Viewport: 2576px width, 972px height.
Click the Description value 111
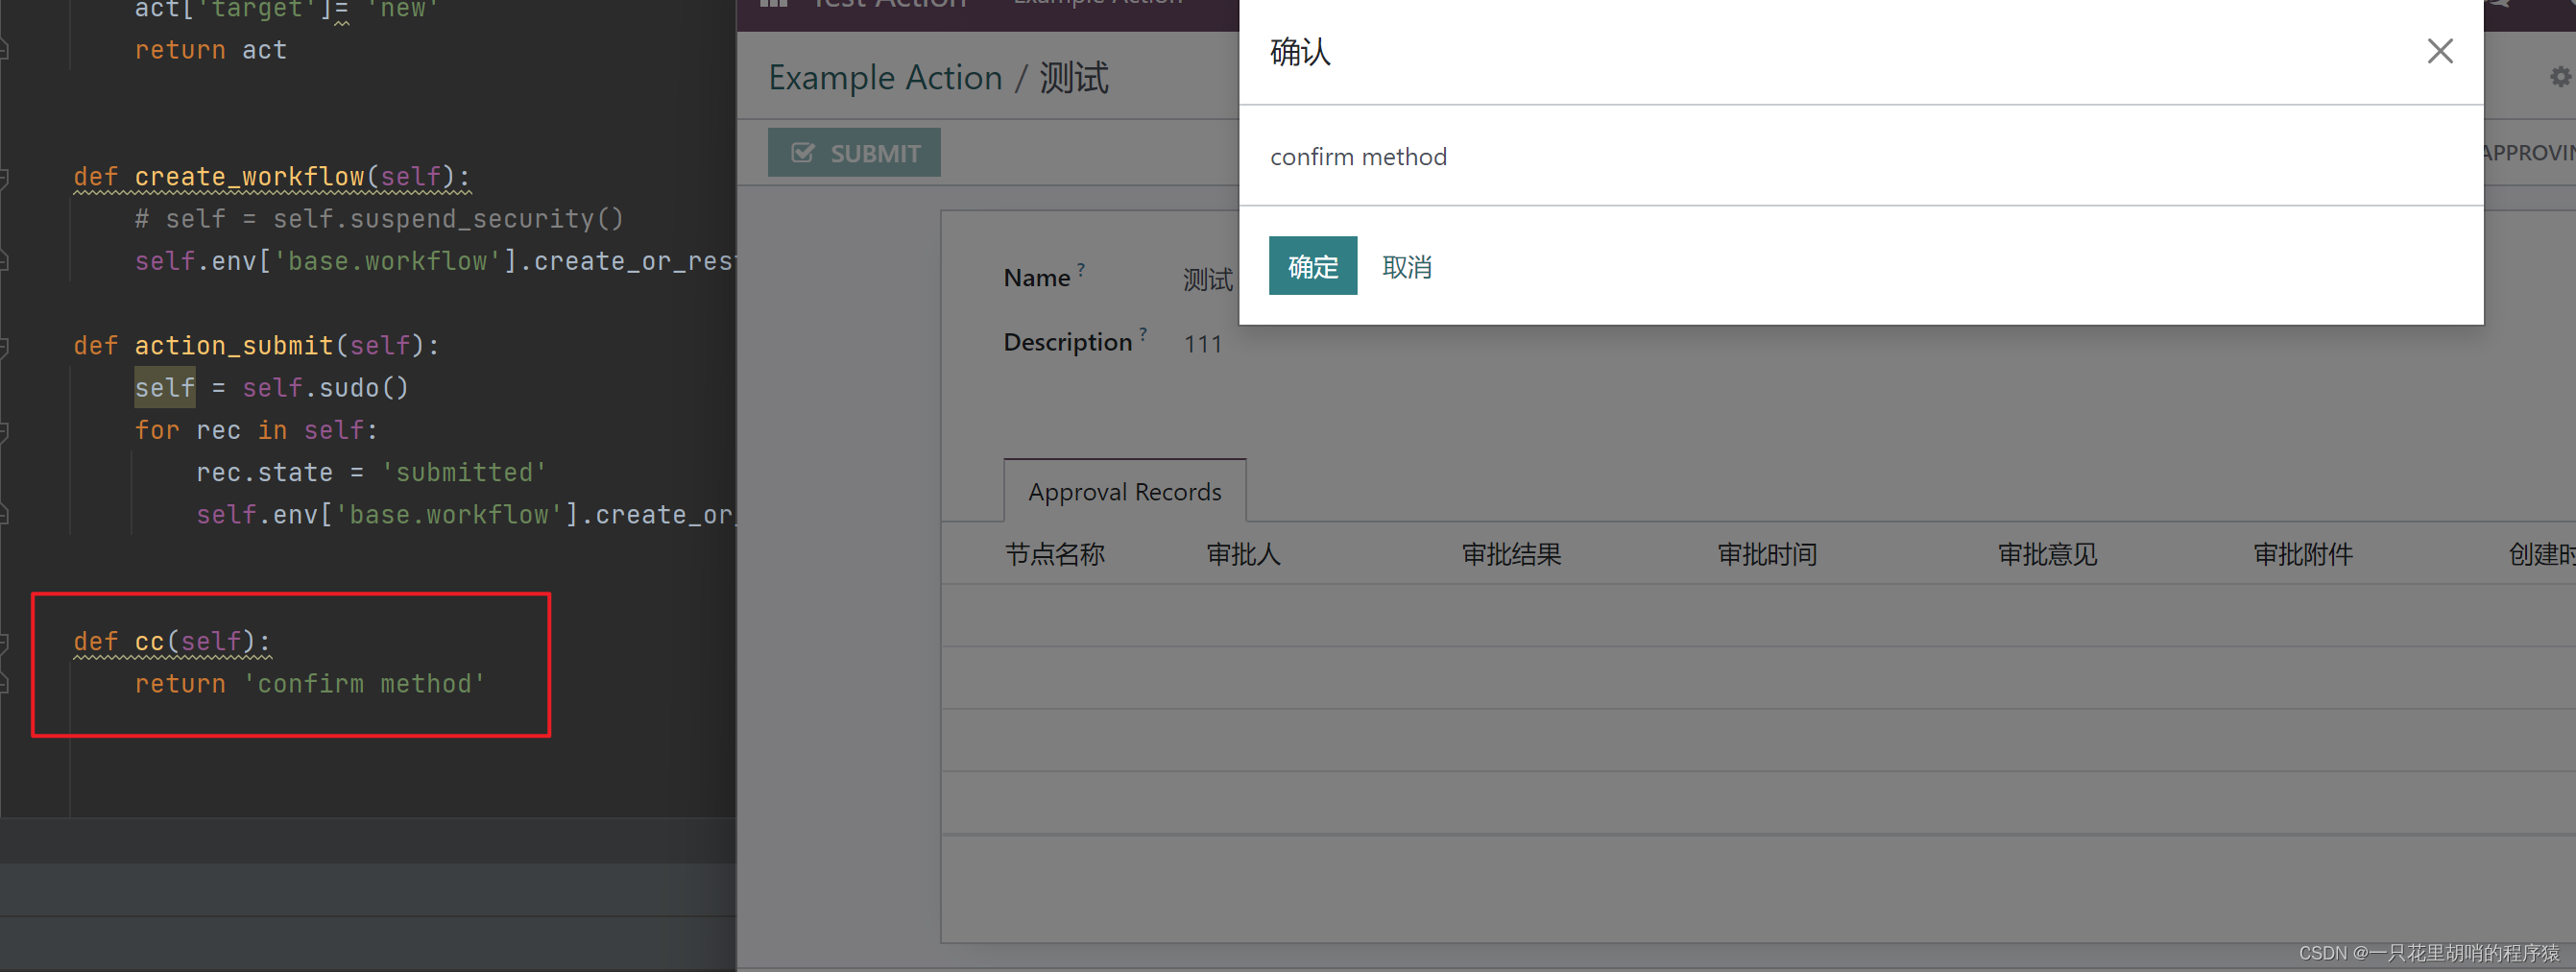pos(1203,345)
